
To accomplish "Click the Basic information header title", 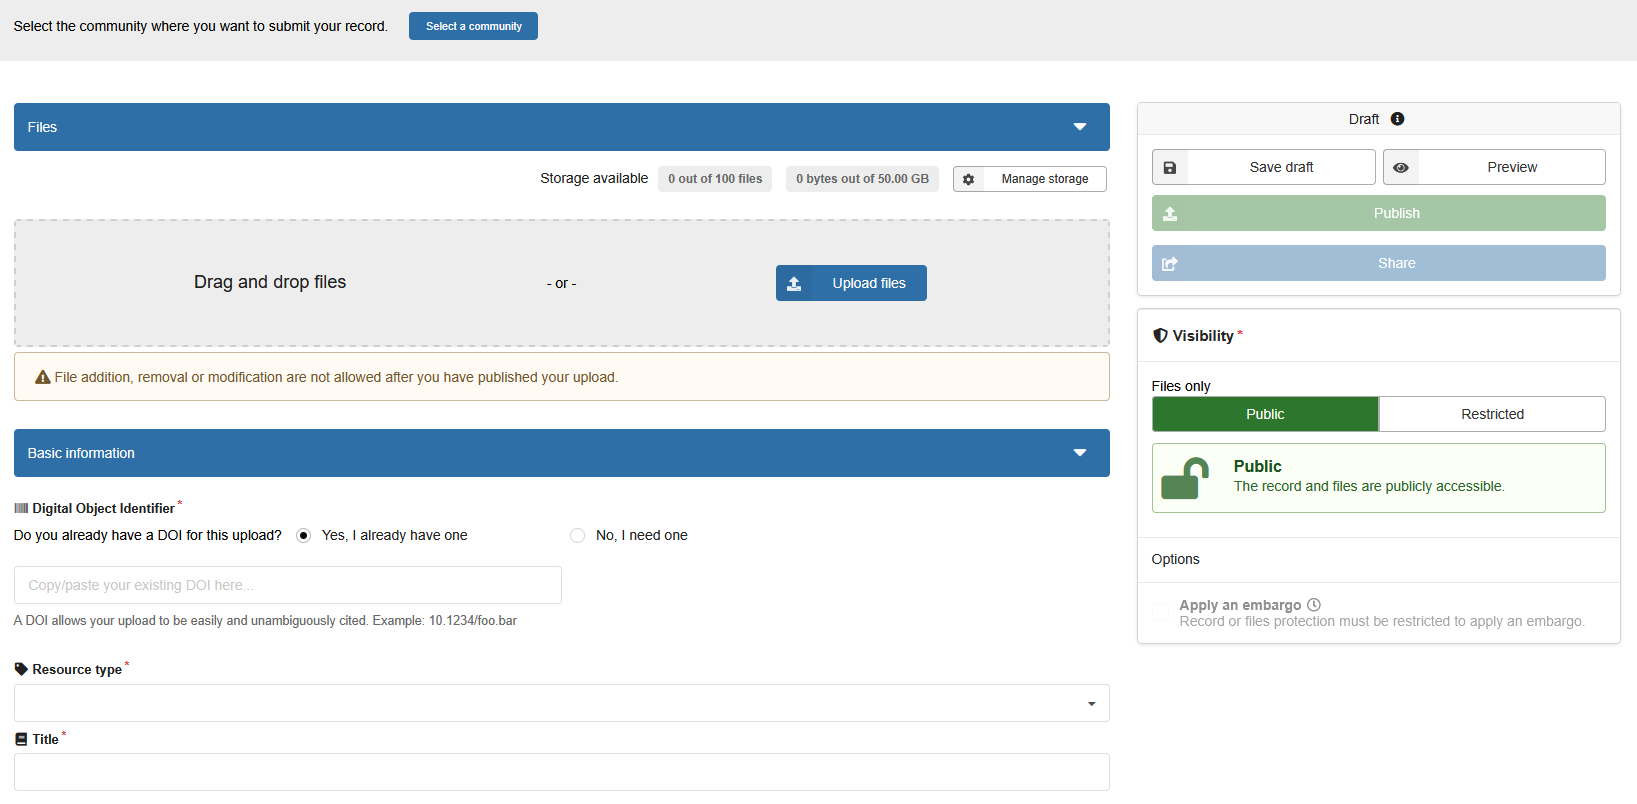I will click(x=81, y=453).
